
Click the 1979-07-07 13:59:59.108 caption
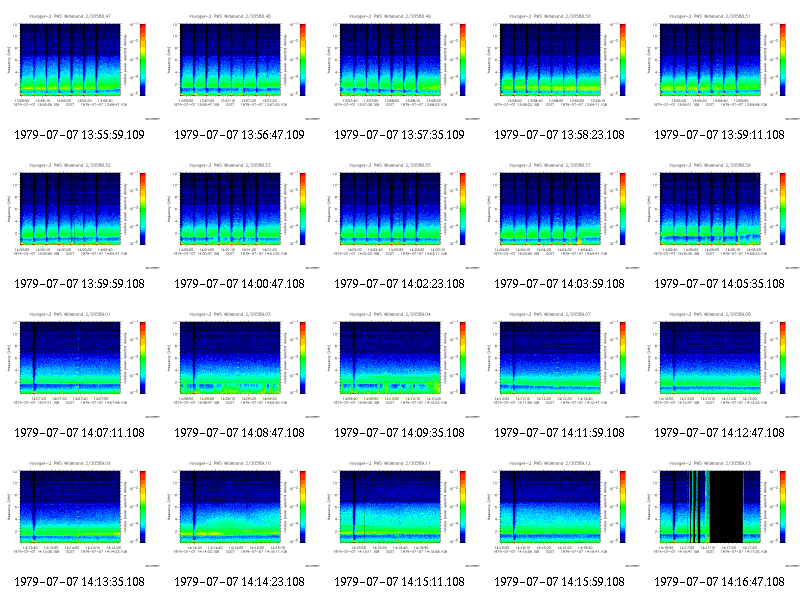coord(80,284)
